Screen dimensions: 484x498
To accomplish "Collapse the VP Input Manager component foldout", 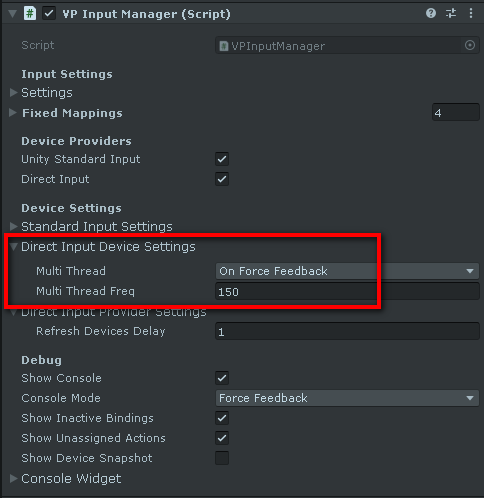I will (x=12, y=14).
